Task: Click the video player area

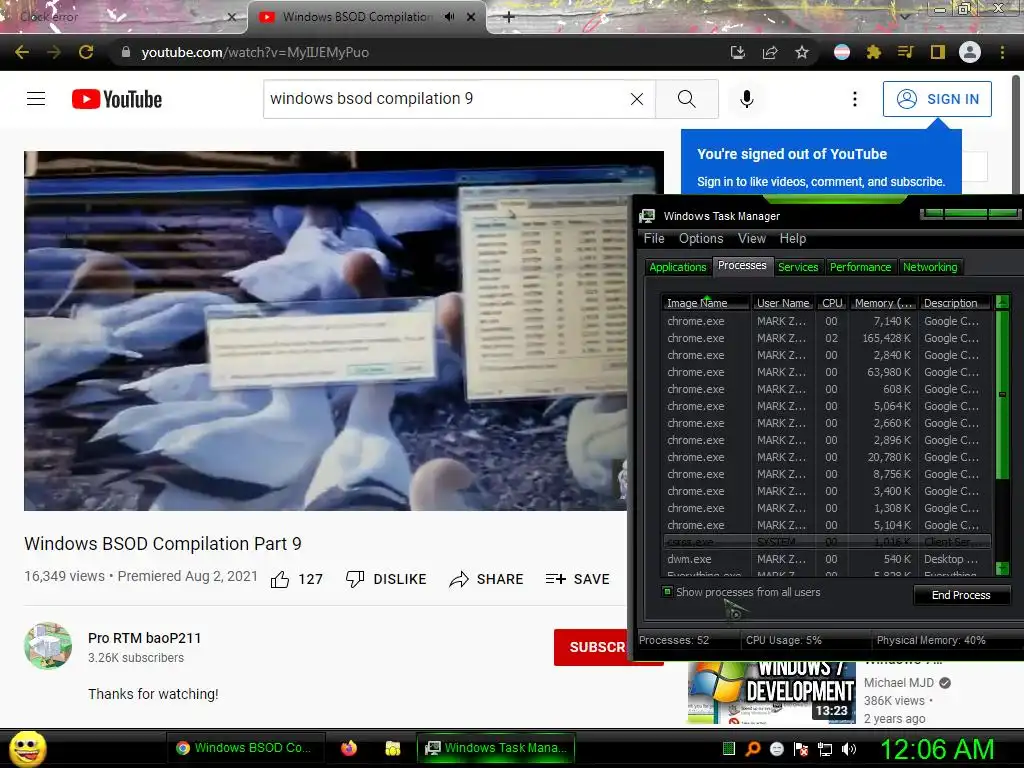Action: point(327,331)
